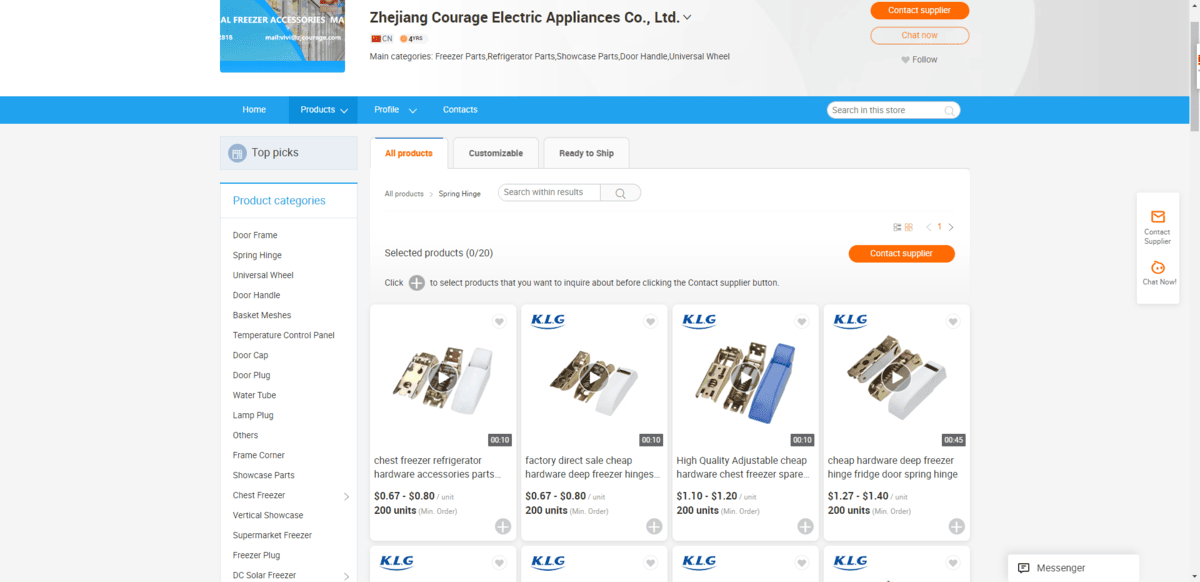The height and width of the screenshot is (582, 1200).
Task: Open the Lamp Plug category
Action: pos(253,416)
